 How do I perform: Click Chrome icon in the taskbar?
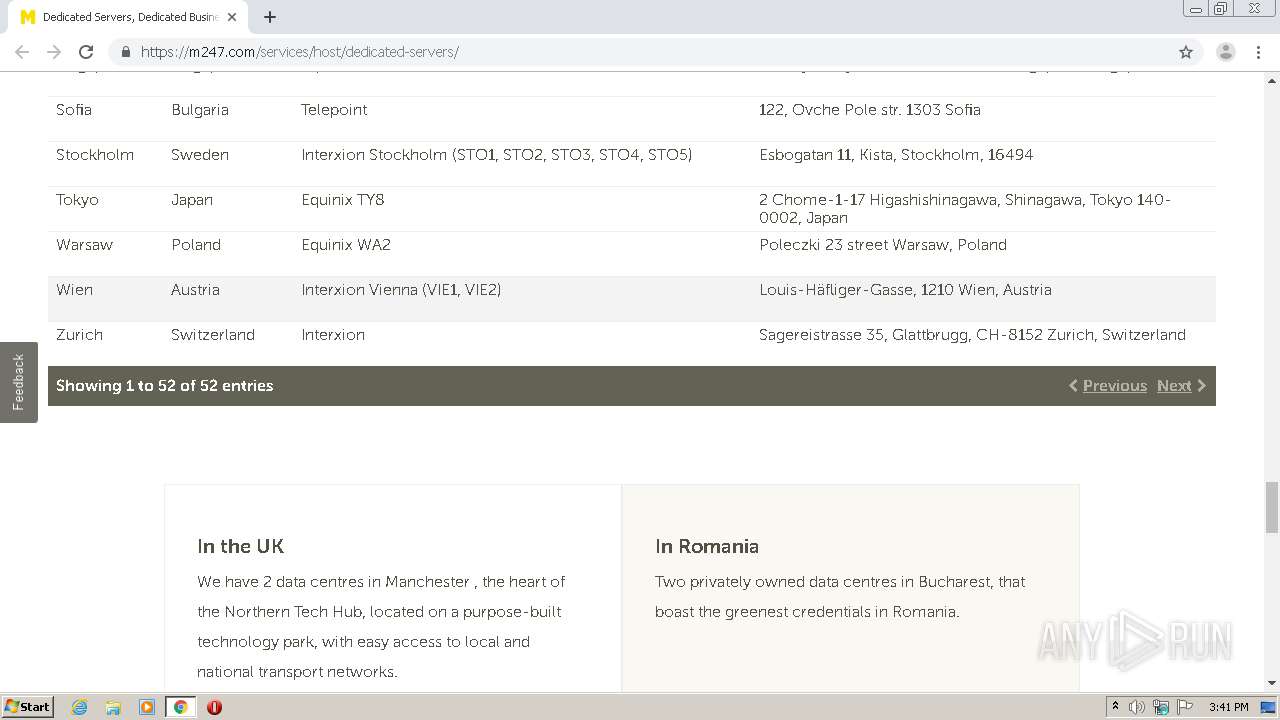click(180, 707)
